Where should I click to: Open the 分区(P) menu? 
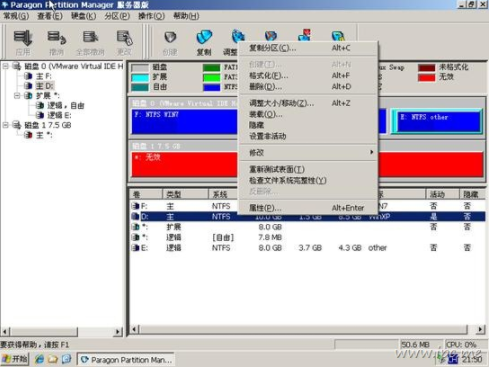click(117, 16)
